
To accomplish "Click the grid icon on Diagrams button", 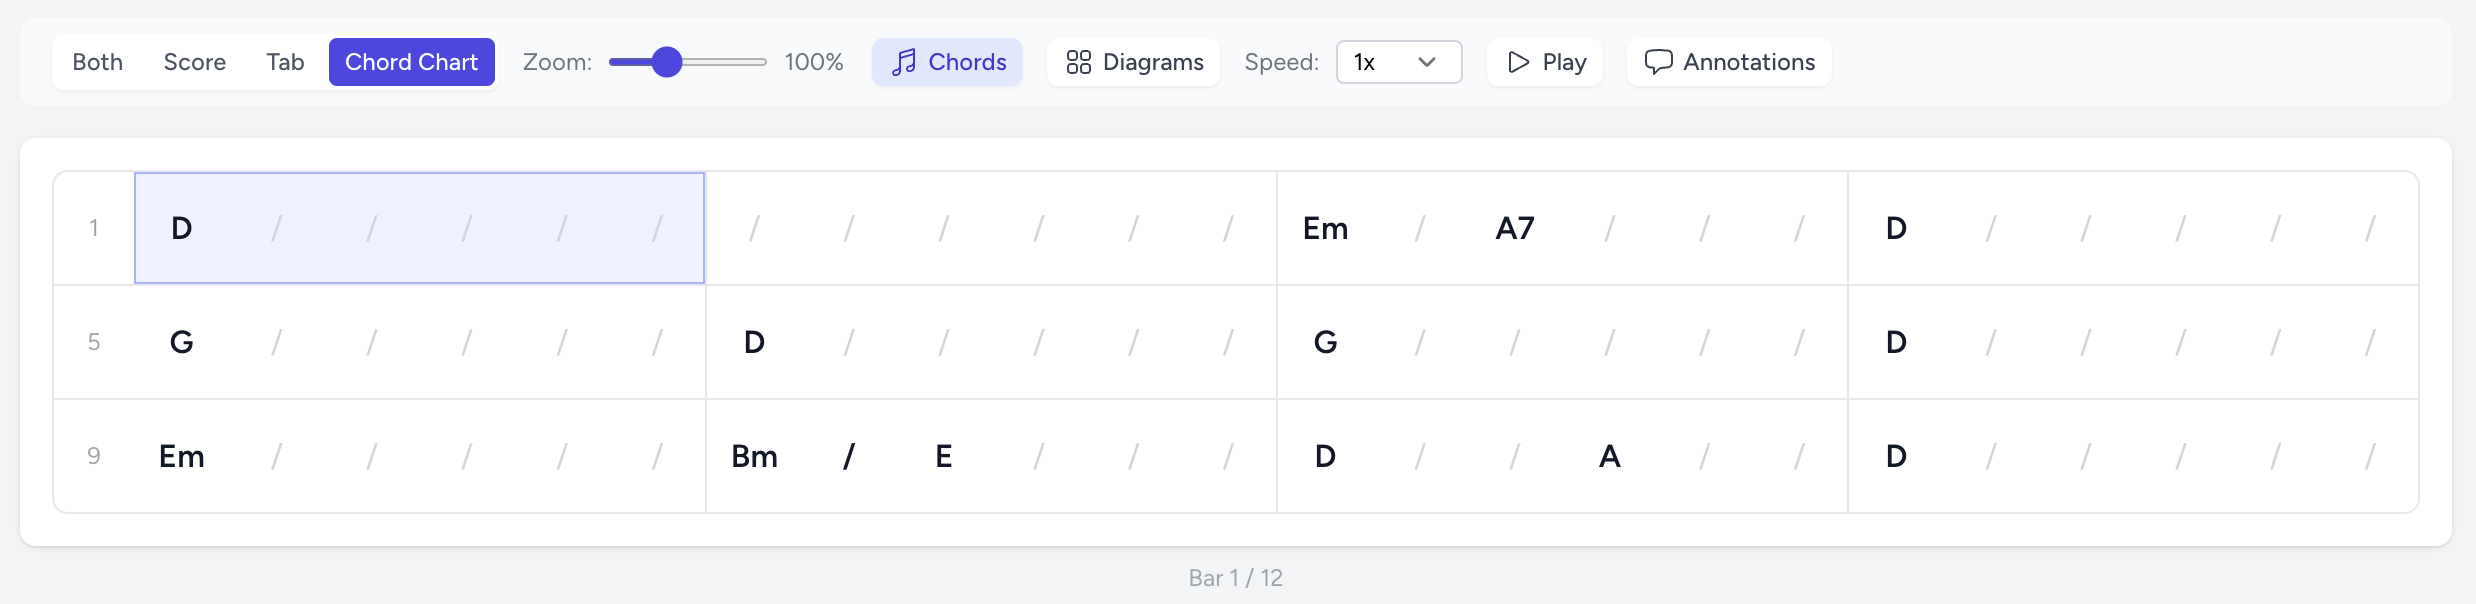I will point(1078,62).
